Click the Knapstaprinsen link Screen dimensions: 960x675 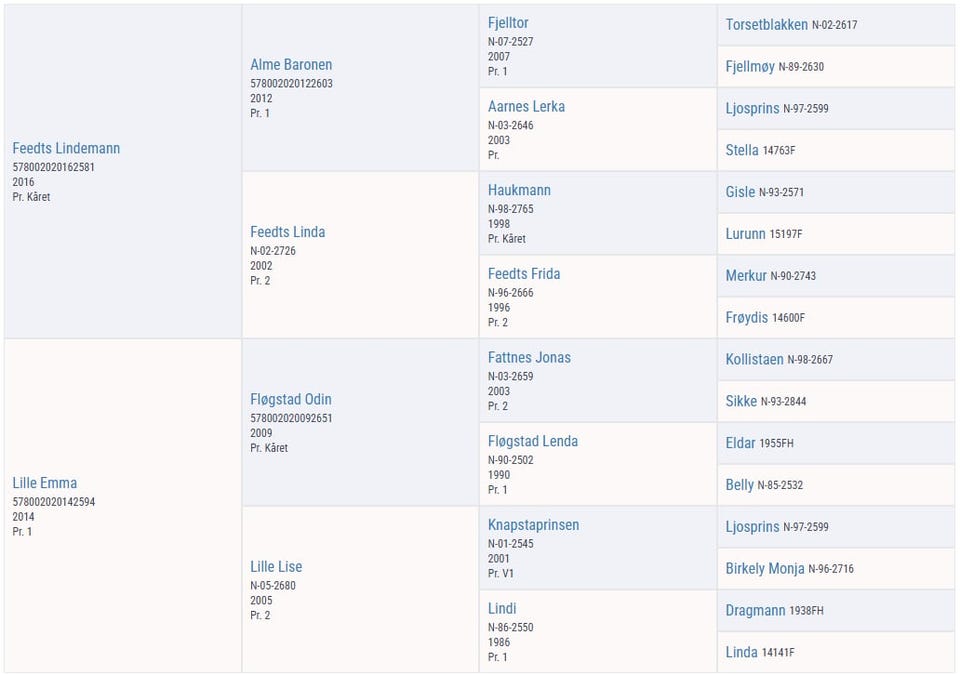point(533,525)
